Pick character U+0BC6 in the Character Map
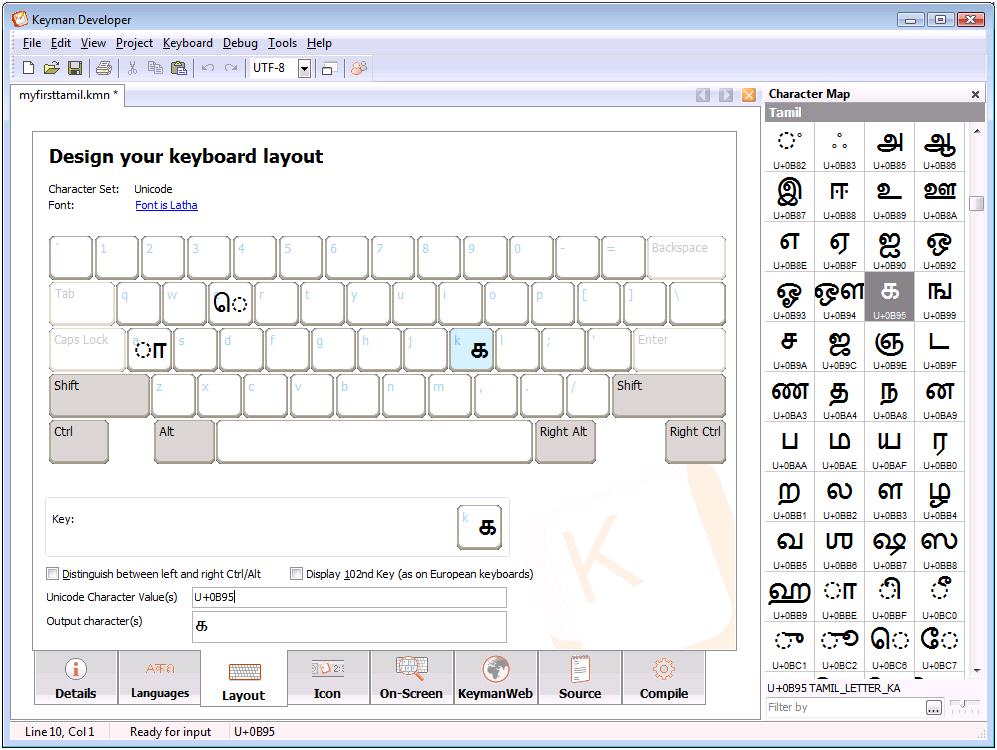This screenshot has width=997, height=750. coord(890,646)
